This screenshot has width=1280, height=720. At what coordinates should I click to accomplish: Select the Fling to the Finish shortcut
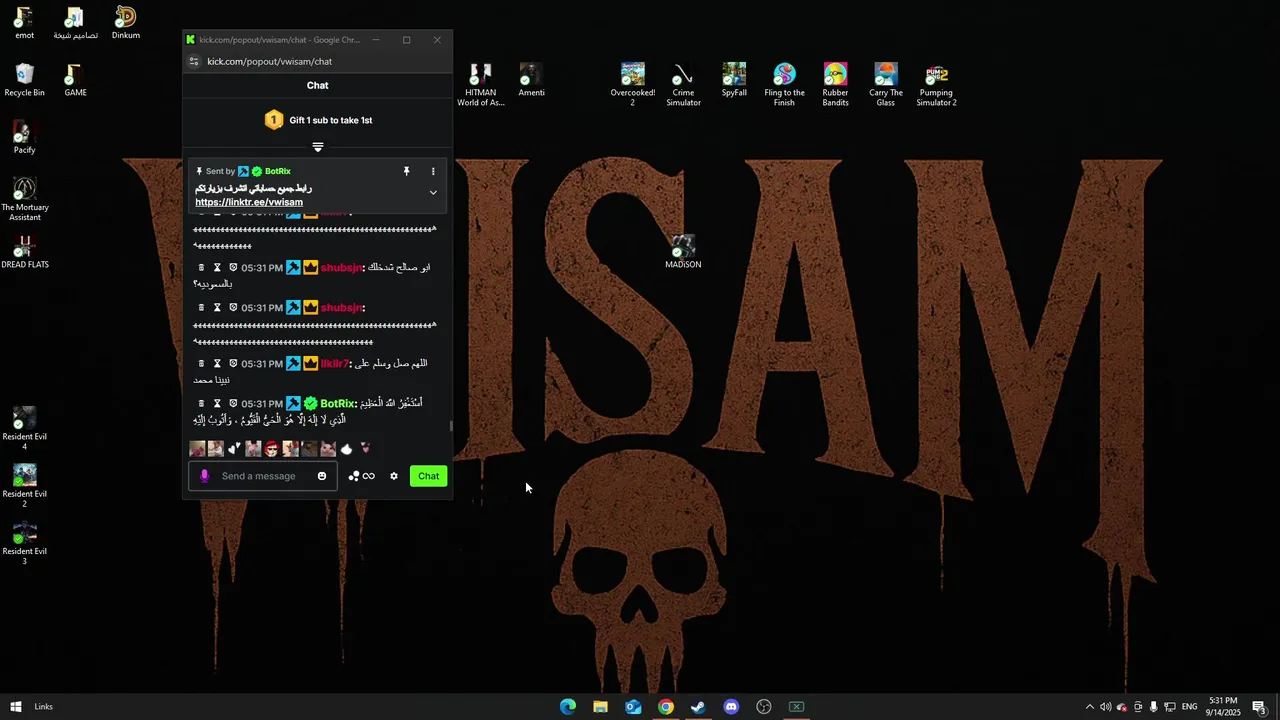[784, 85]
